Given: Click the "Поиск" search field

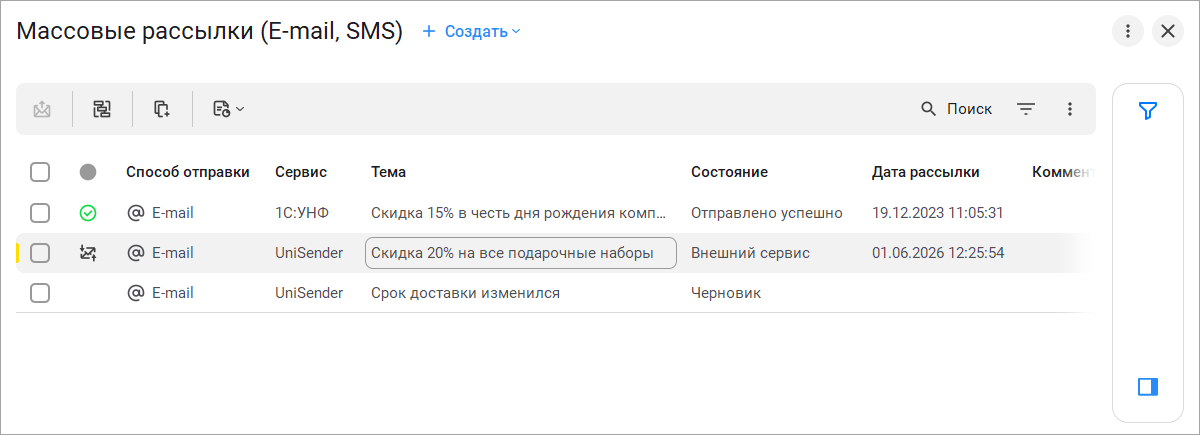Looking at the screenshot, I should pos(956,109).
